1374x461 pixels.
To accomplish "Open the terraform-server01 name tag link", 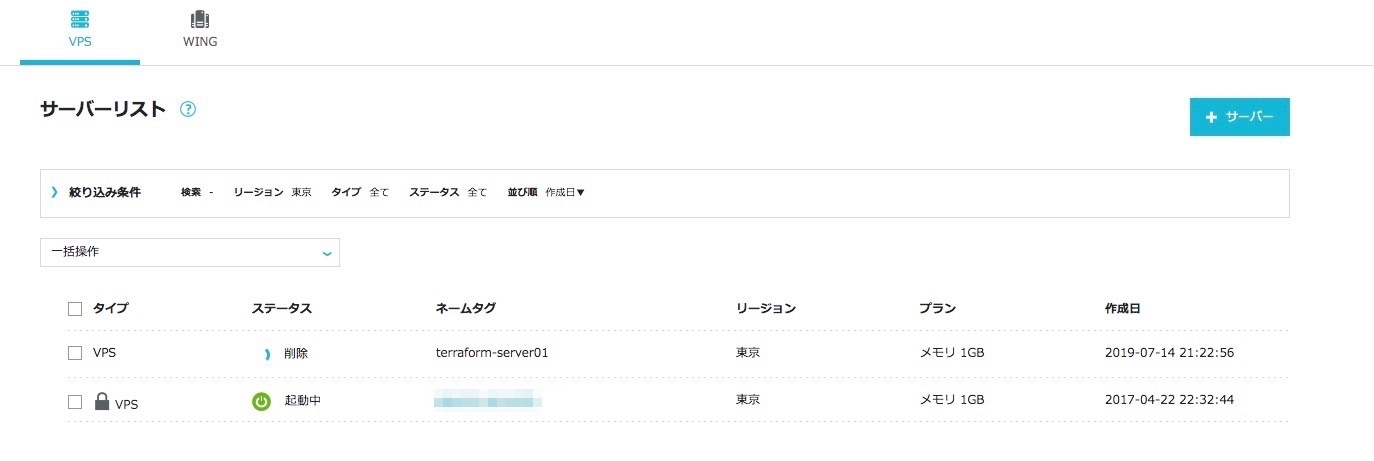I will pos(492,353).
